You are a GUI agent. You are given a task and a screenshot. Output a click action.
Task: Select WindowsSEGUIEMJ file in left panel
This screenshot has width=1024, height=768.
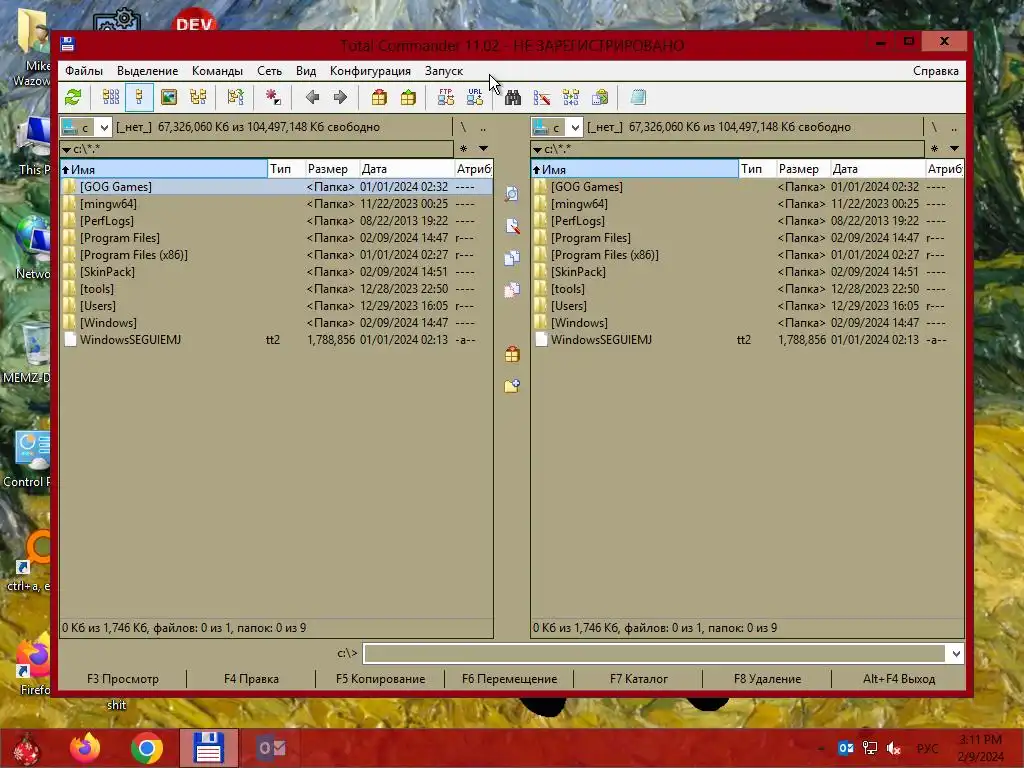click(276, 340)
